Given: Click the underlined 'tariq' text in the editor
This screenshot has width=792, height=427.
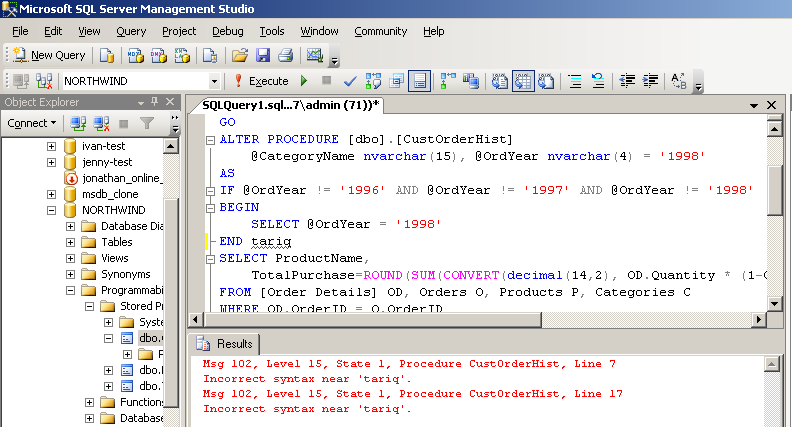Looking at the screenshot, I should 271,242.
